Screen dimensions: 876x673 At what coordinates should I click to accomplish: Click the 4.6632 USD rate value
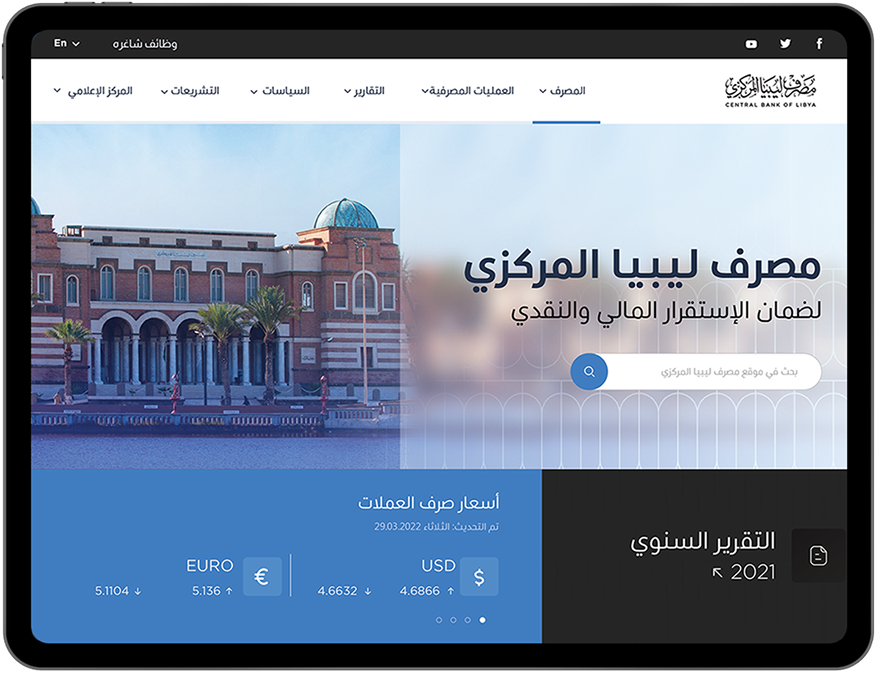point(337,591)
